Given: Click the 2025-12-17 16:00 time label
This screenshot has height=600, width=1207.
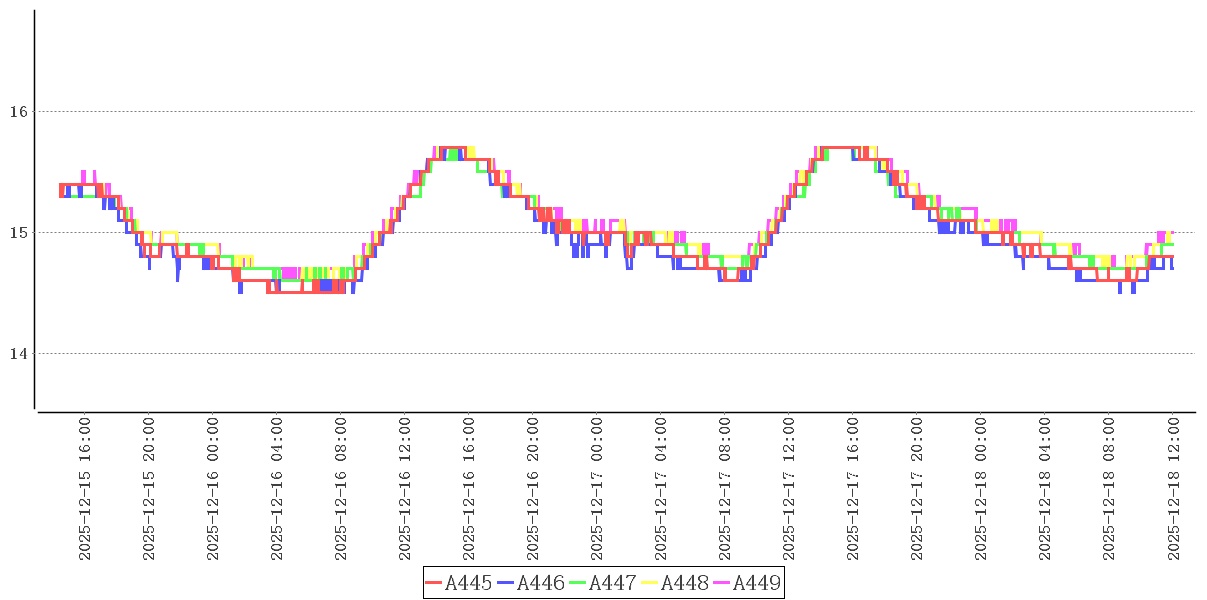Looking at the screenshot, I should pos(853,489).
